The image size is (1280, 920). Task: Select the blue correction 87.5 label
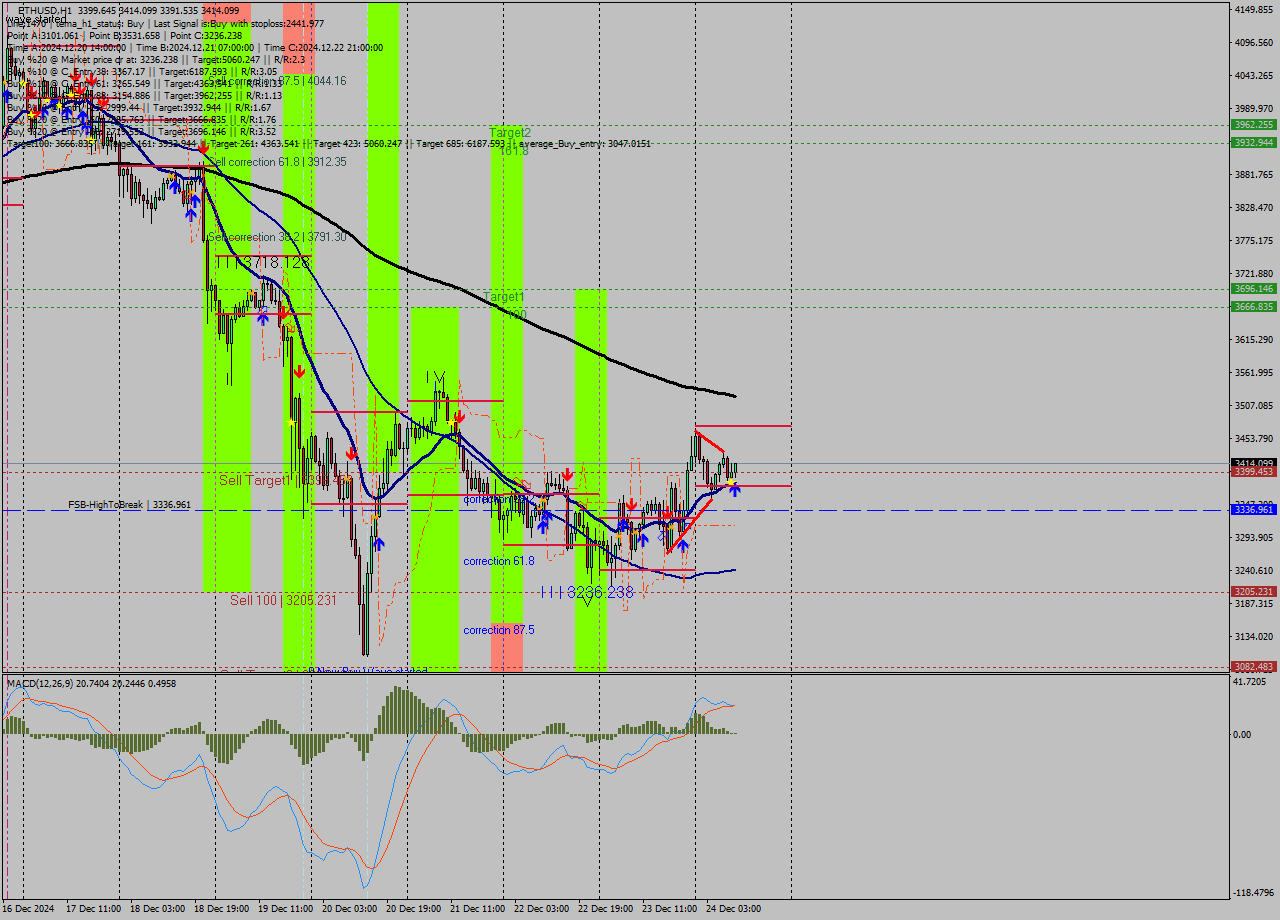[499, 630]
